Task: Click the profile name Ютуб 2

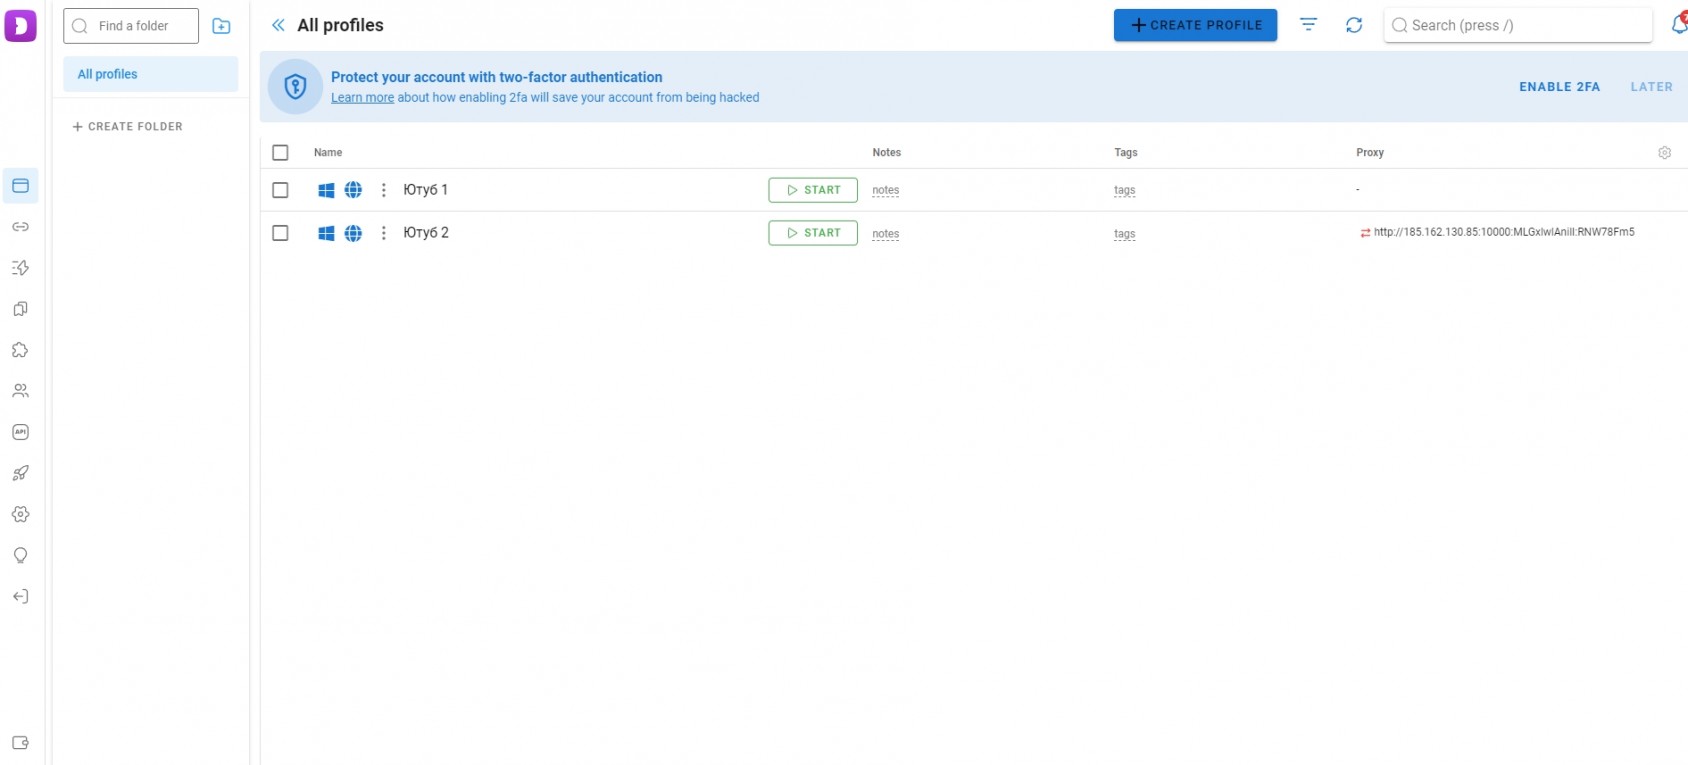Action: [426, 233]
